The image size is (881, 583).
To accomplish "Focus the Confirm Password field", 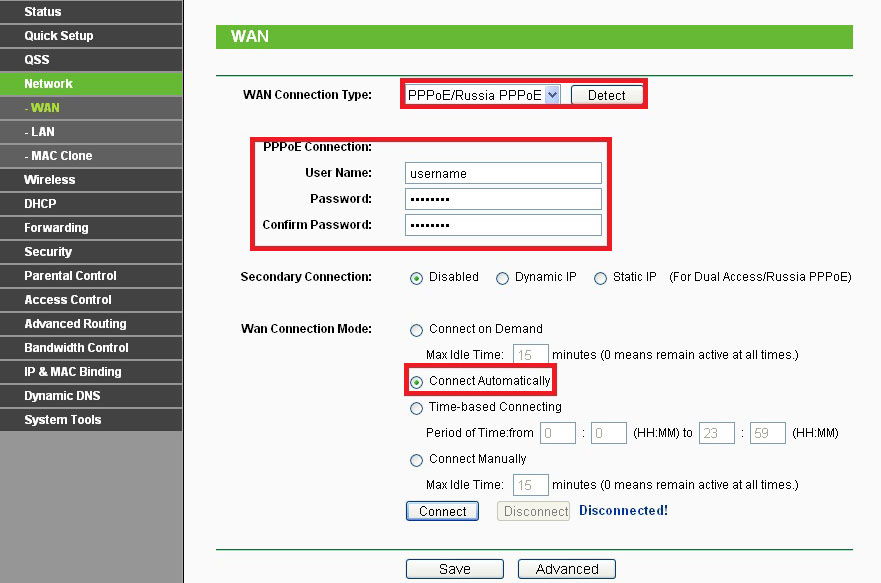I will [x=503, y=225].
